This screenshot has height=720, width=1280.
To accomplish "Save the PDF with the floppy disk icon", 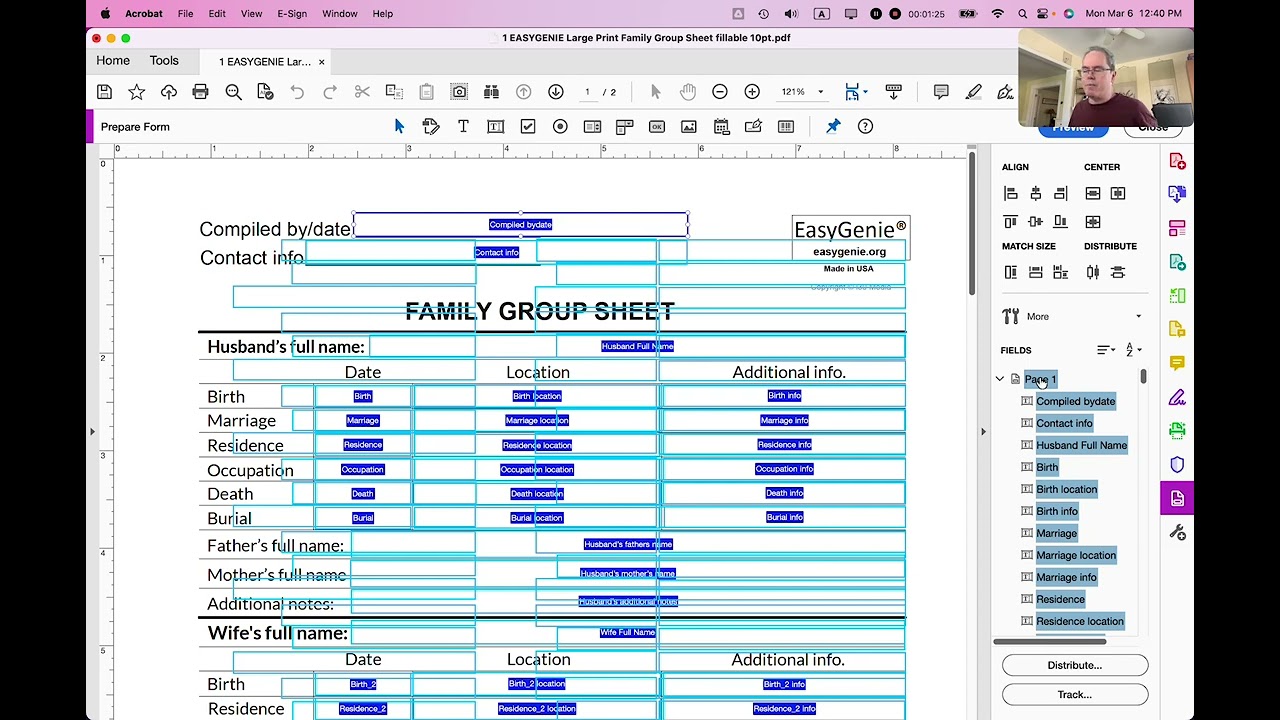I will click(x=104, y=92).
